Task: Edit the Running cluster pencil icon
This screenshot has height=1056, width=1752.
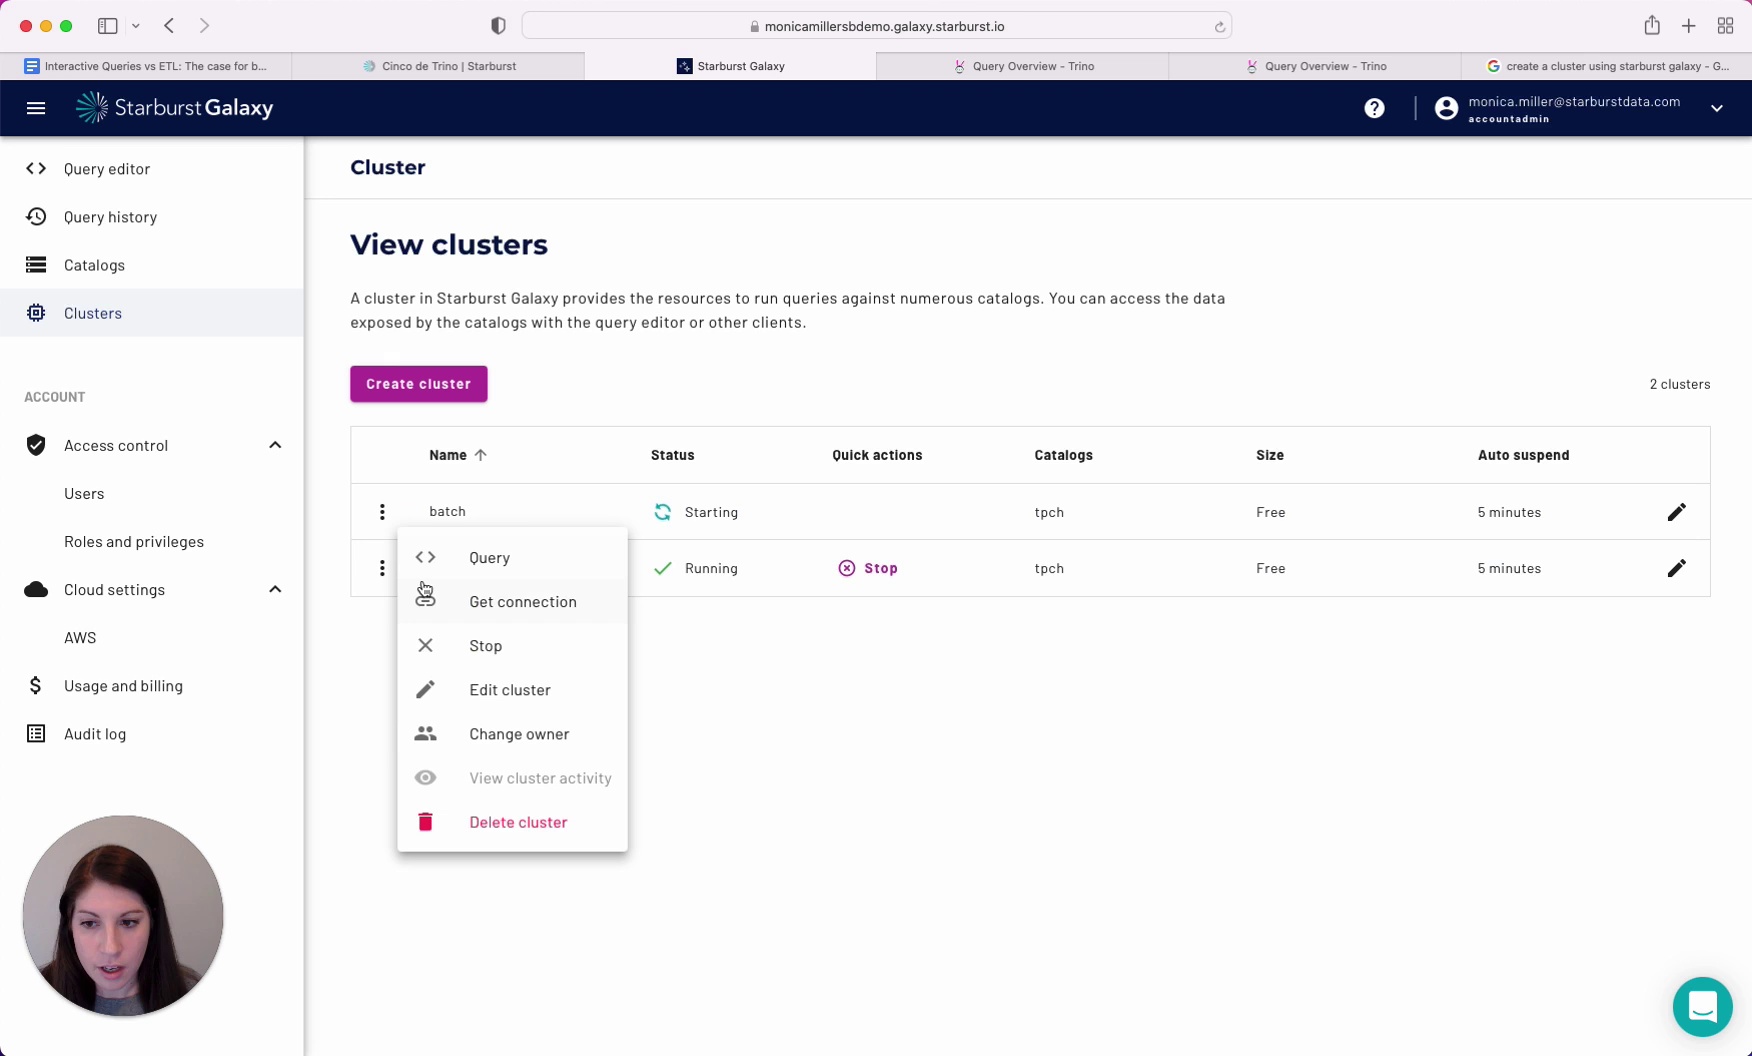Action: coord(1677,568)
